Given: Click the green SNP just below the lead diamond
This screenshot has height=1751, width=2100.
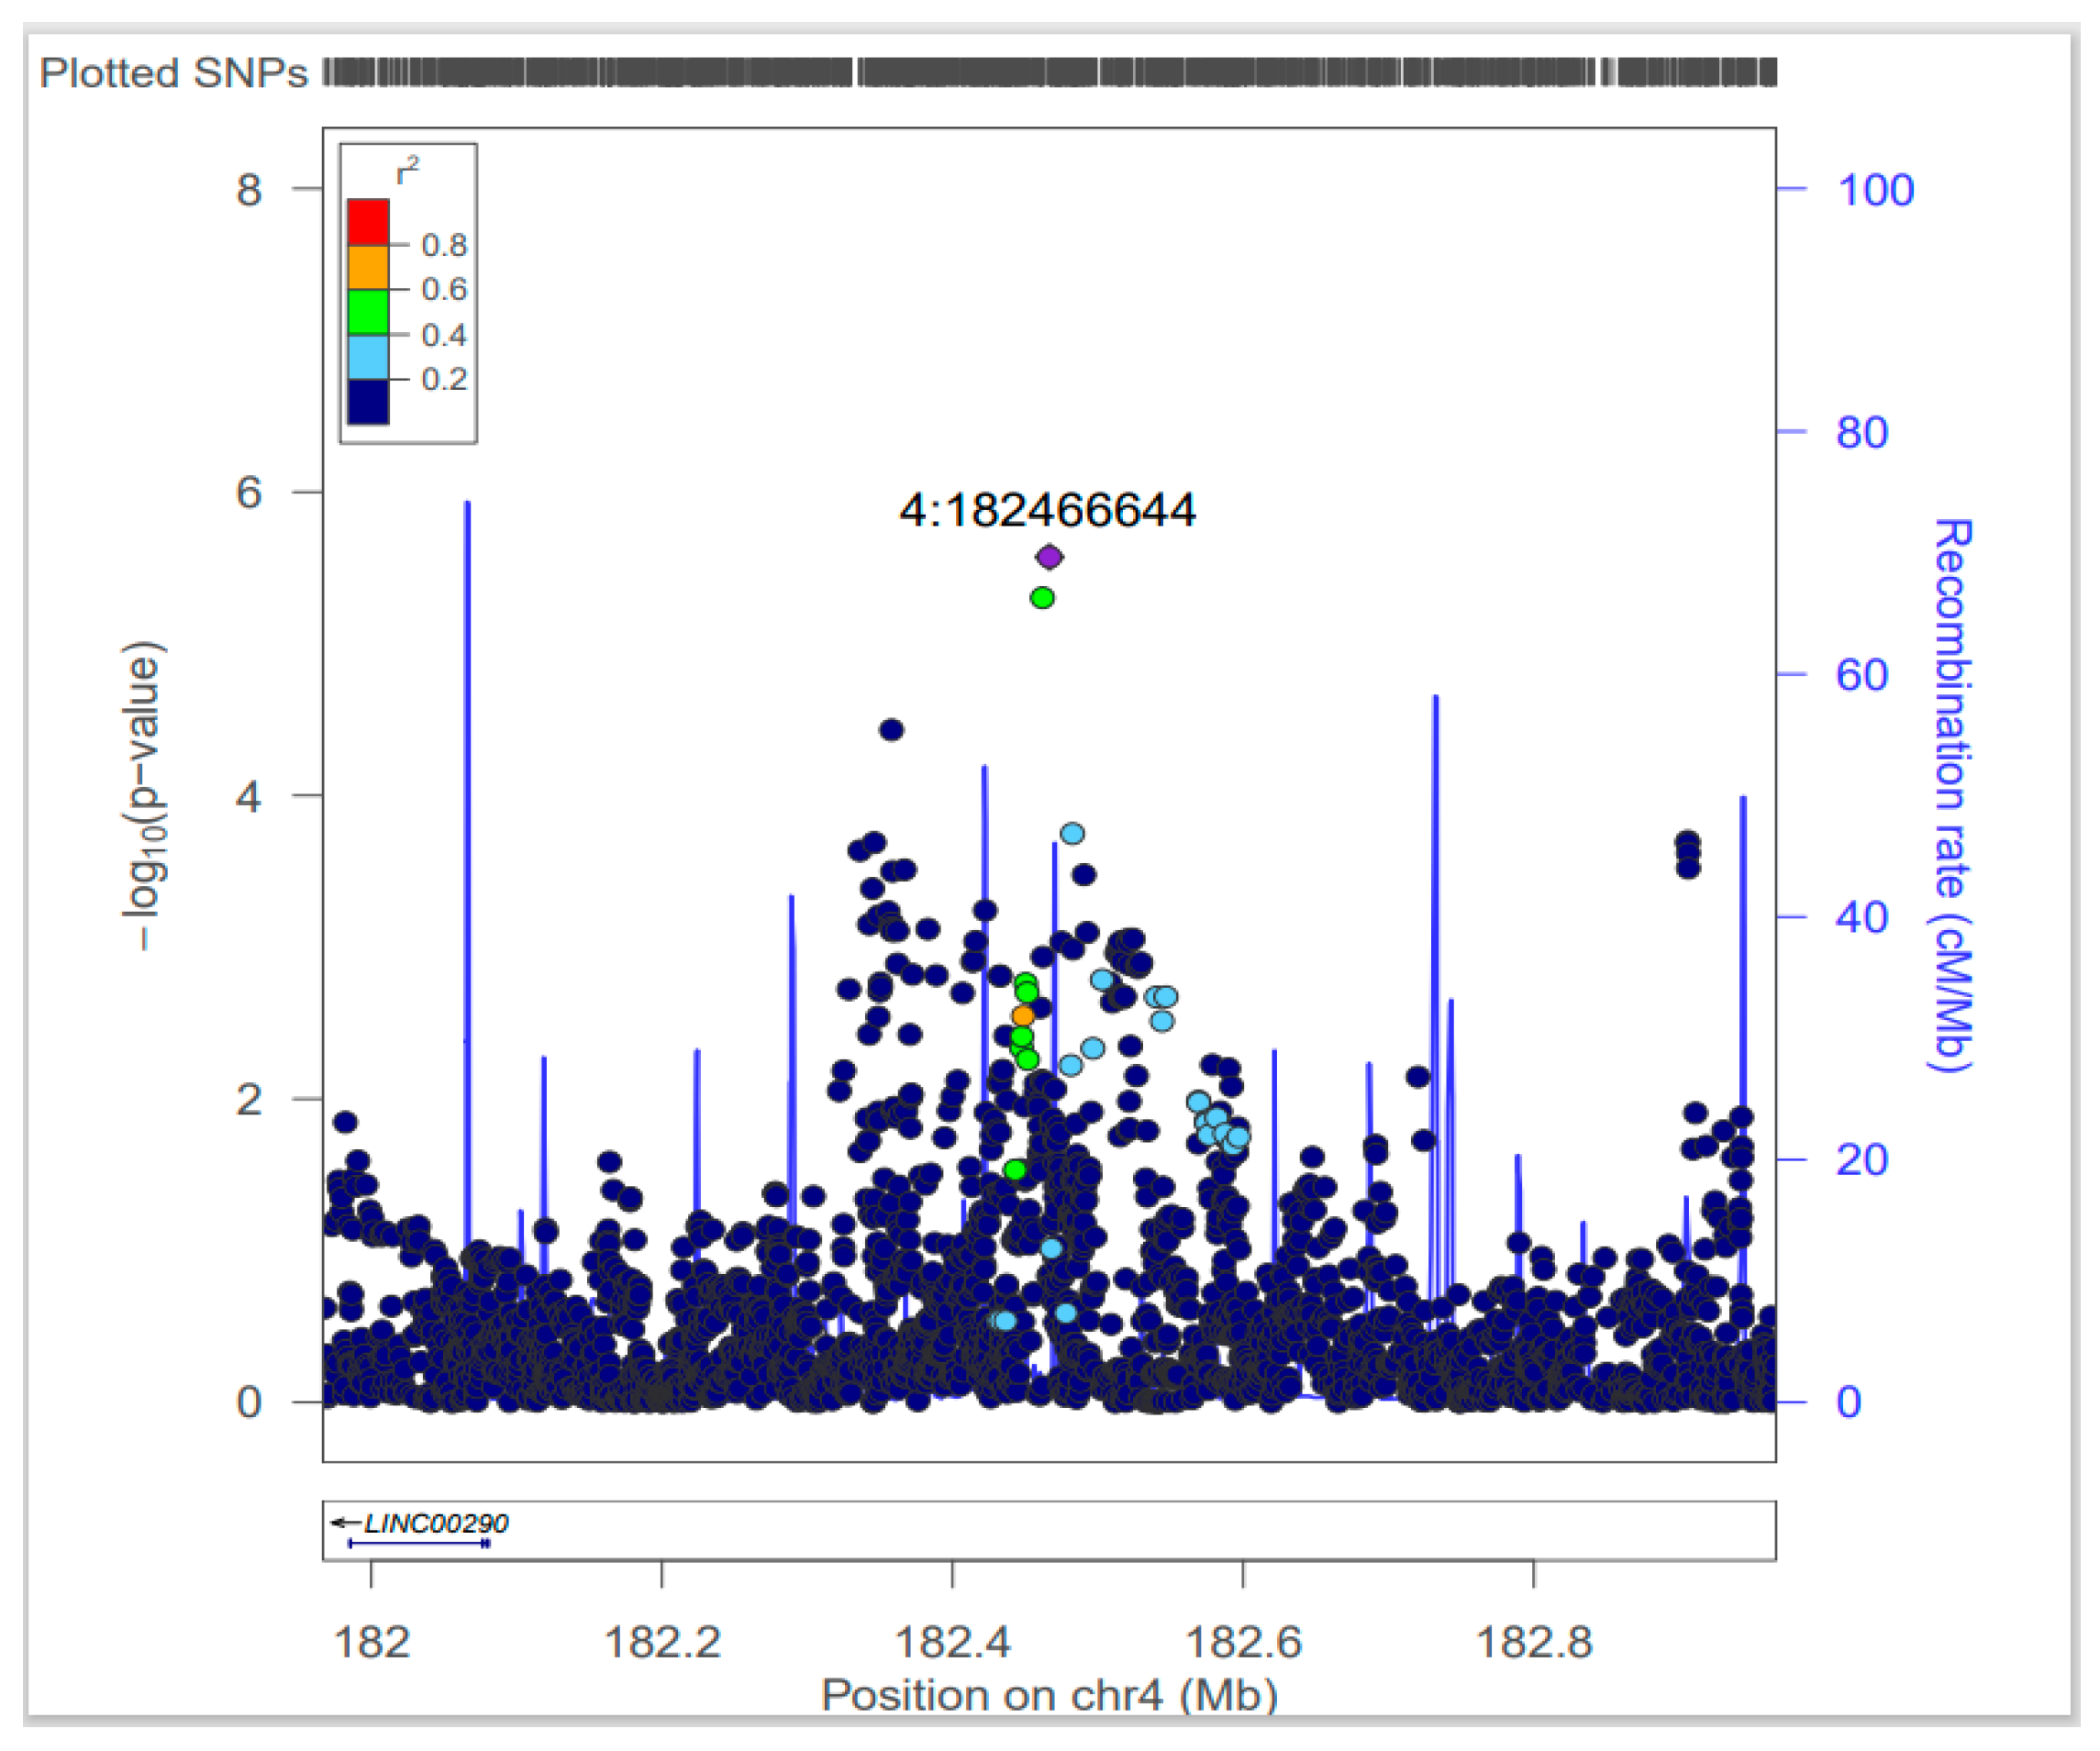Looking at the screenshot, I should (x=1042, y=598).
